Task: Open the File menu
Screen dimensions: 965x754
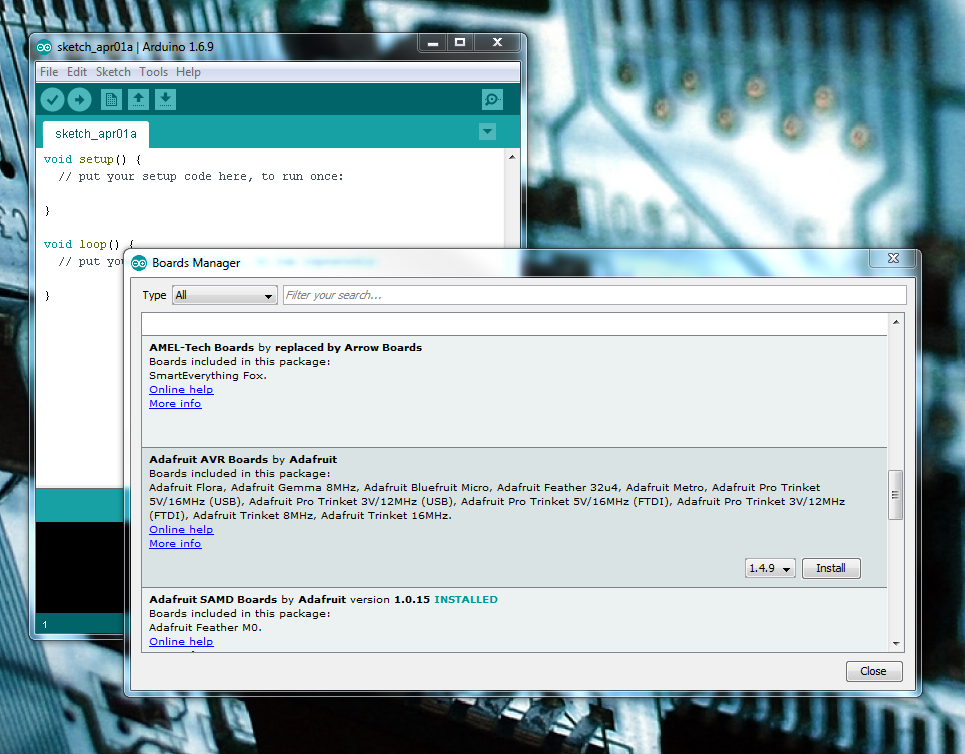Action: point(49,72)
